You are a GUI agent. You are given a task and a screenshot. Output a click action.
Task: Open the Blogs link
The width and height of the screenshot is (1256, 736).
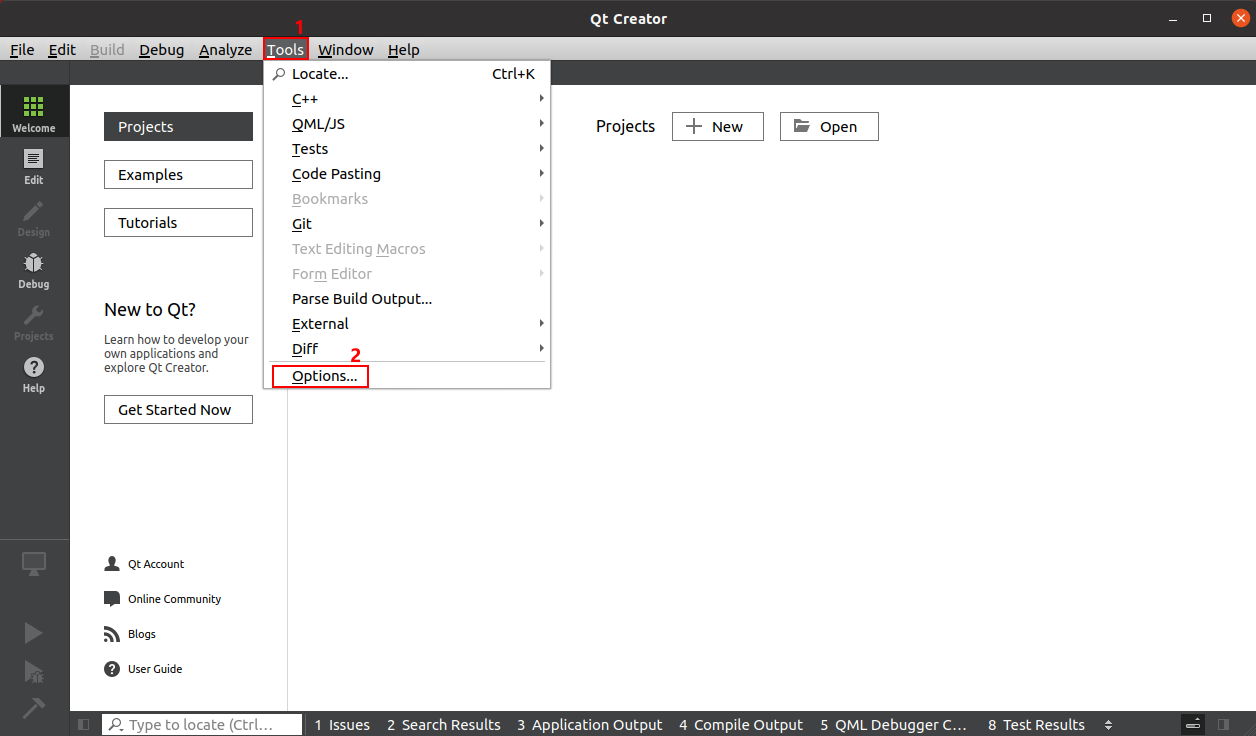[x=142, y=634]
